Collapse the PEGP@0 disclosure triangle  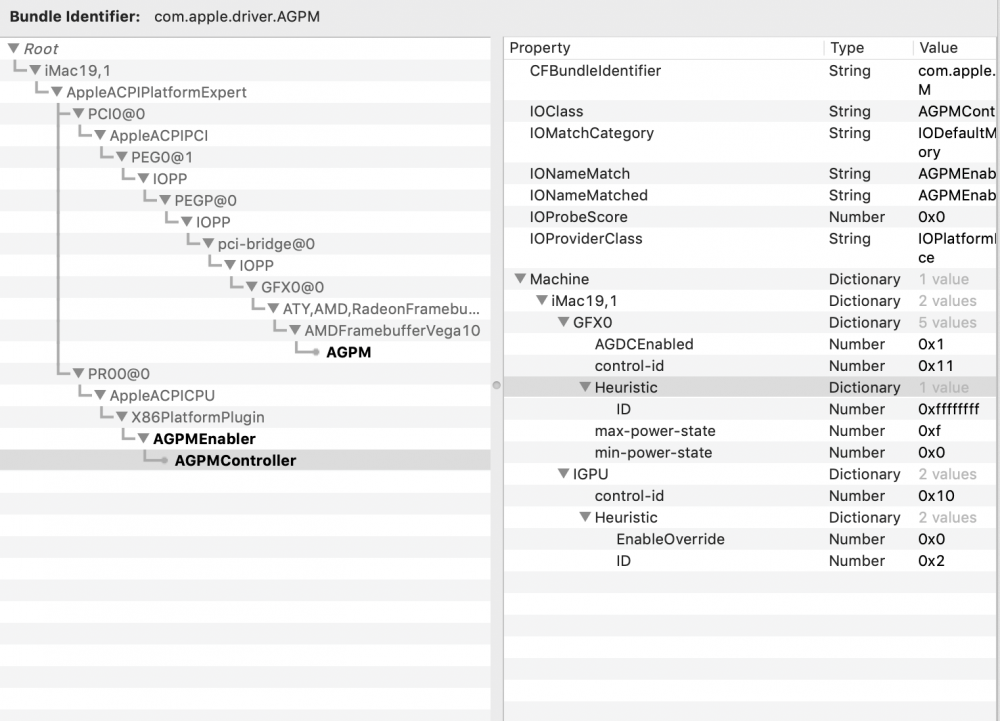(x=165, y=200)
